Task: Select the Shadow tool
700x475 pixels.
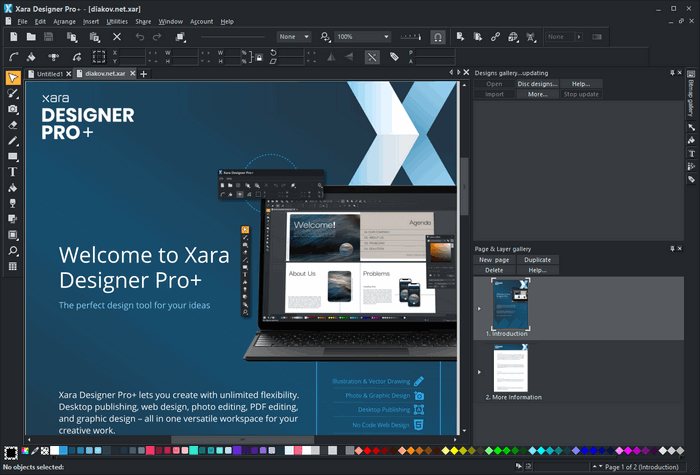Action: pos(13,219)
